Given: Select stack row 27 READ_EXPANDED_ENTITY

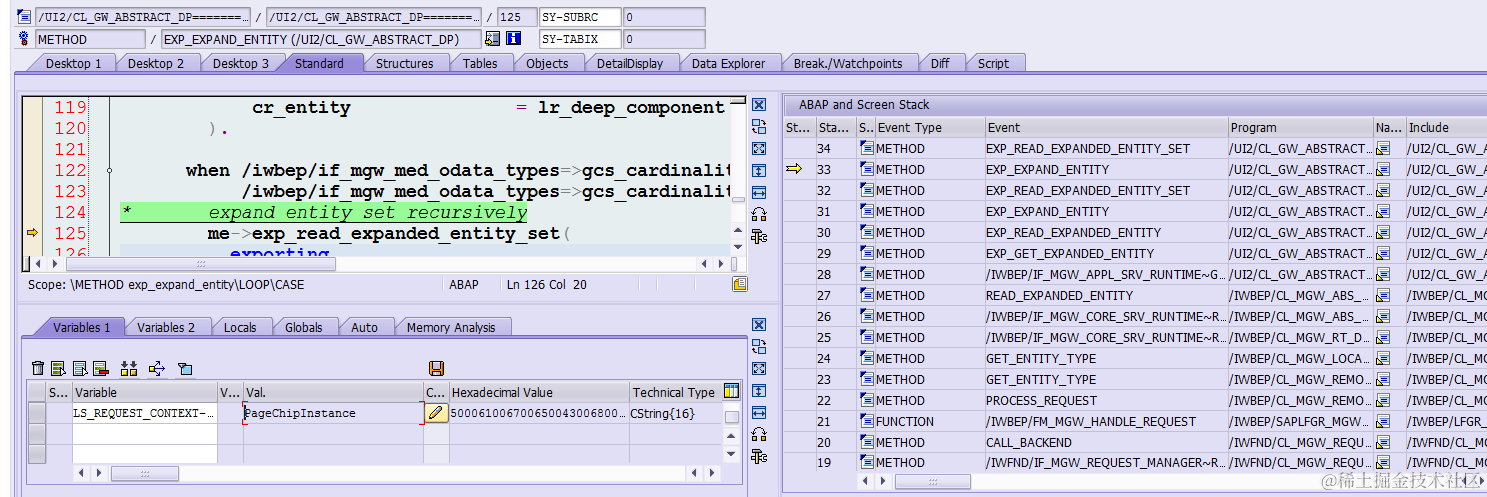Looking at the screenshot, I should tap(1134, 295).
